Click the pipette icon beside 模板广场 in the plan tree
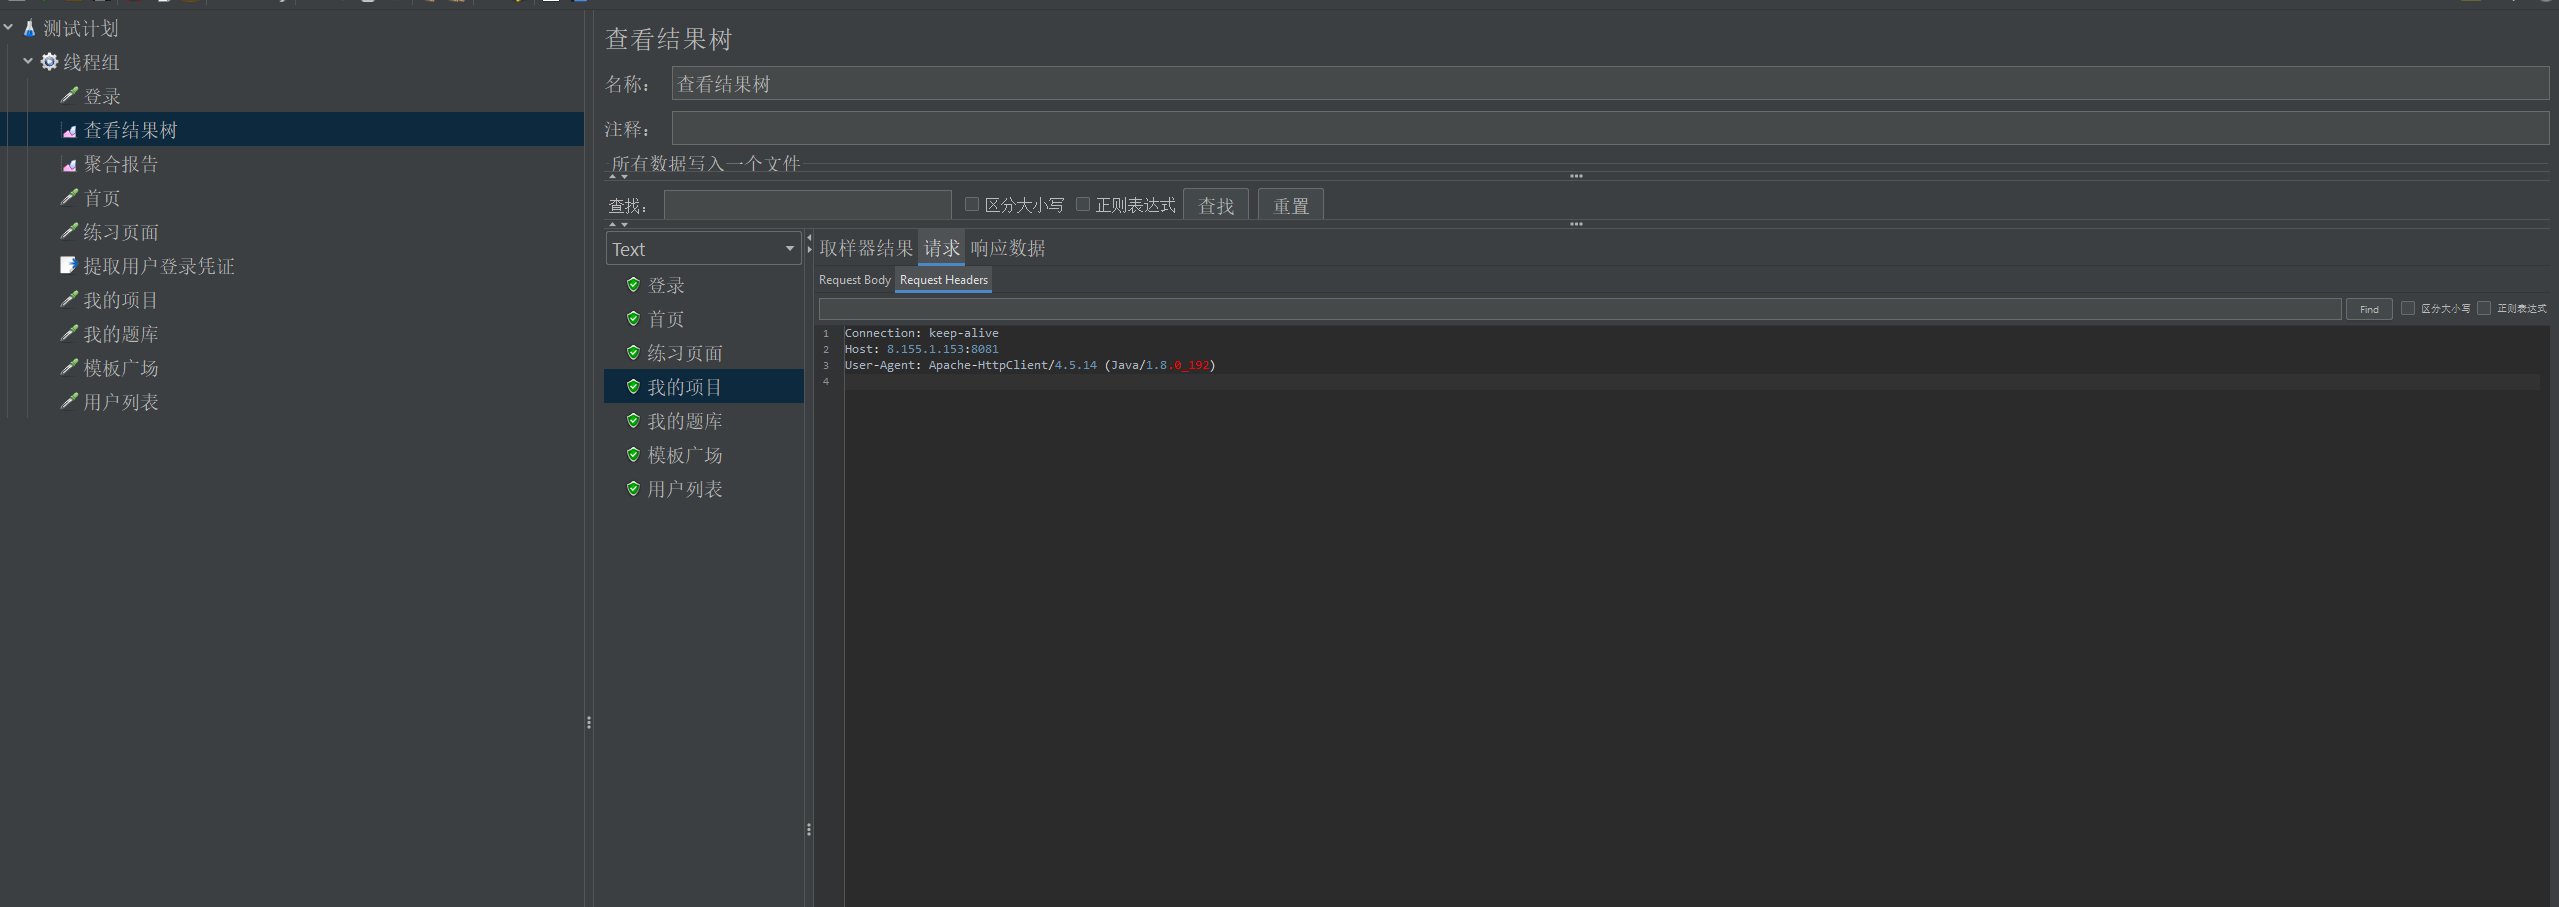Screen dimensions: 2559x907 click(69, 367)
